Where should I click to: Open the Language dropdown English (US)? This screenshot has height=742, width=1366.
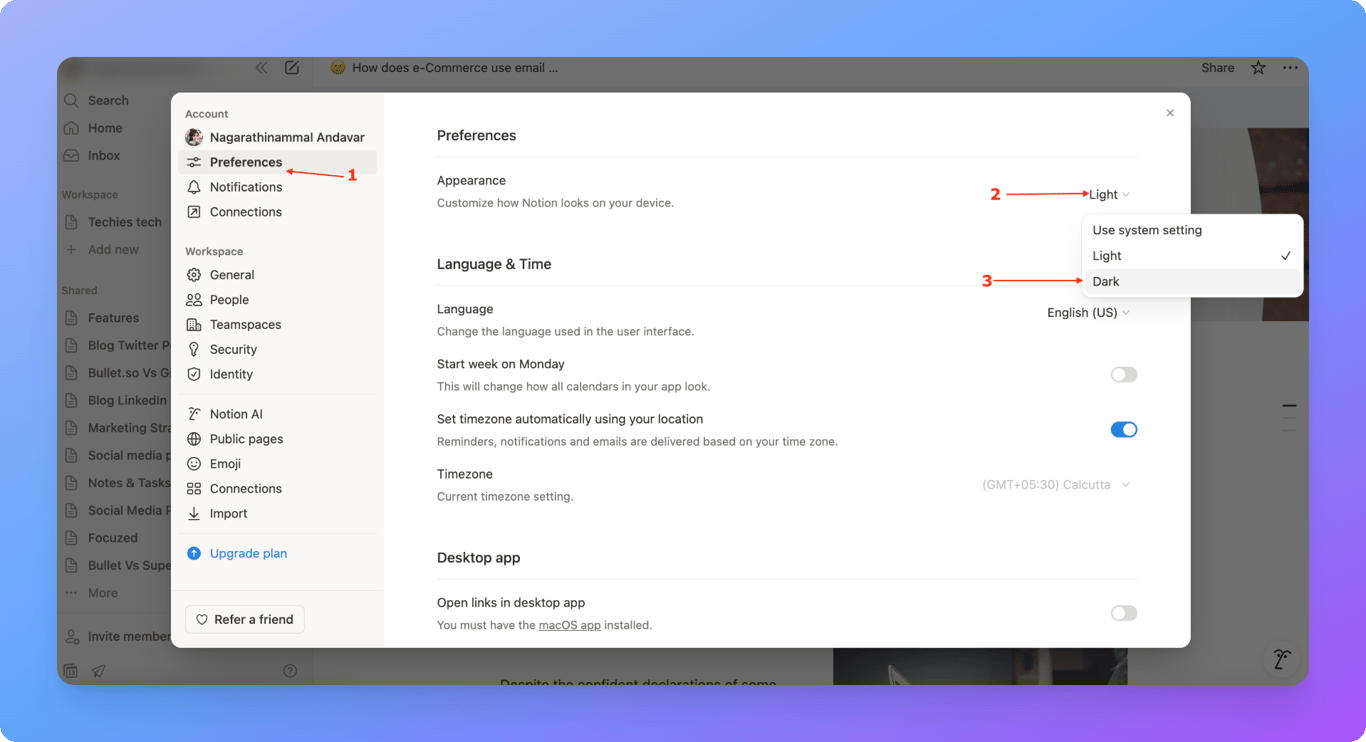(x=1088, y=313)
